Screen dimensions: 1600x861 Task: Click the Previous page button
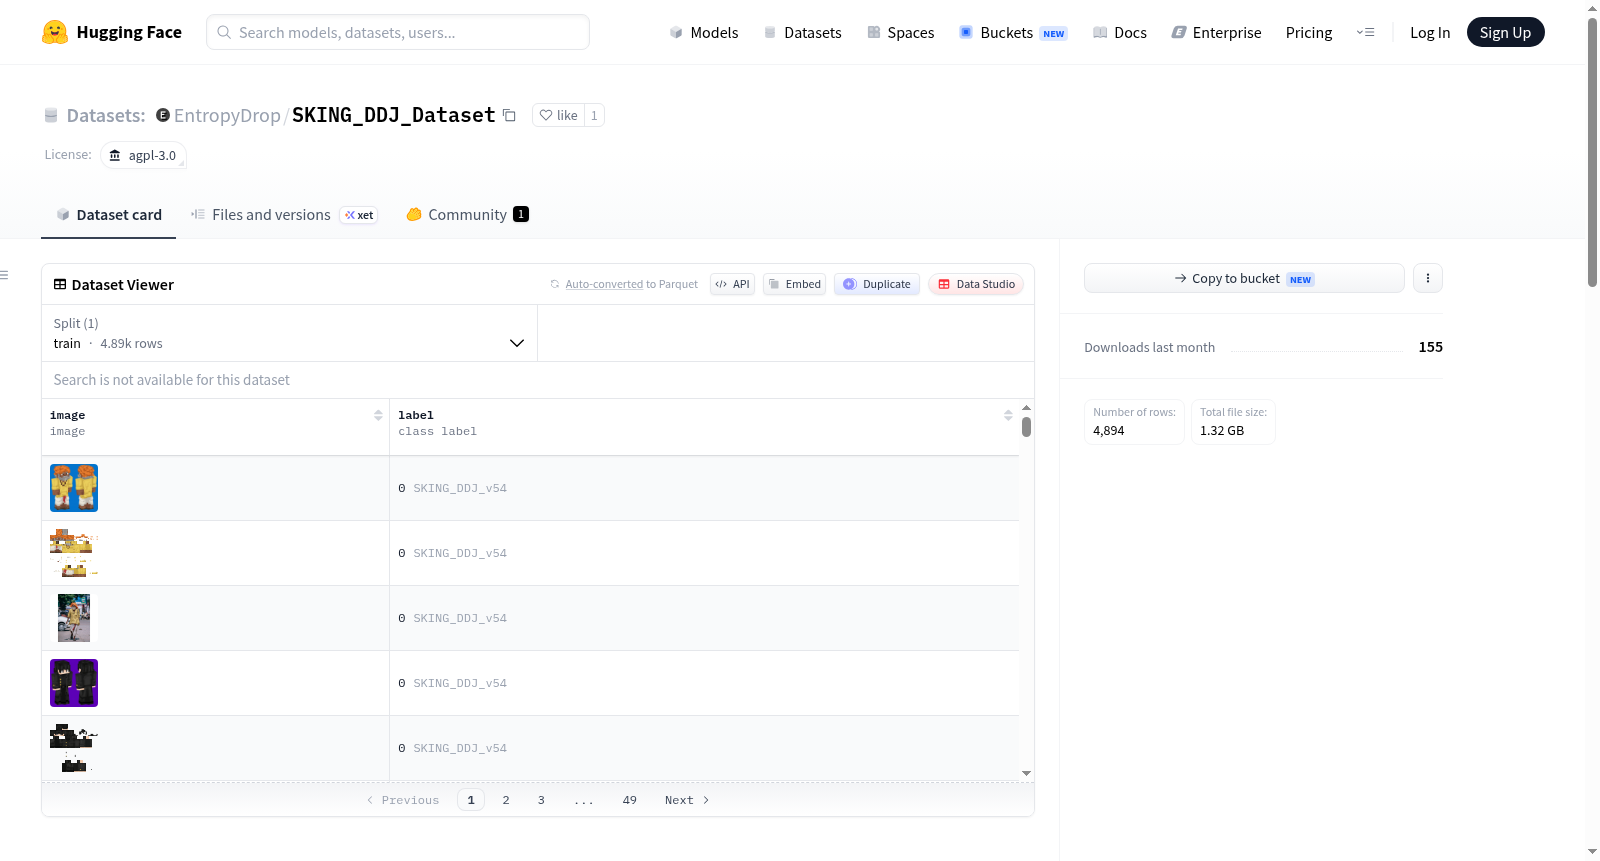403,800
